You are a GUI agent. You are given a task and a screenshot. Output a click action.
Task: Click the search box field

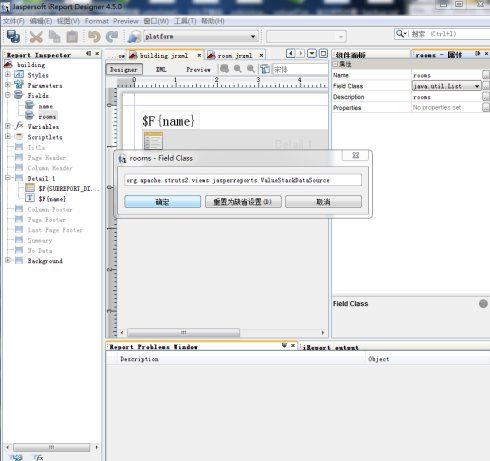tap(442, 34)
